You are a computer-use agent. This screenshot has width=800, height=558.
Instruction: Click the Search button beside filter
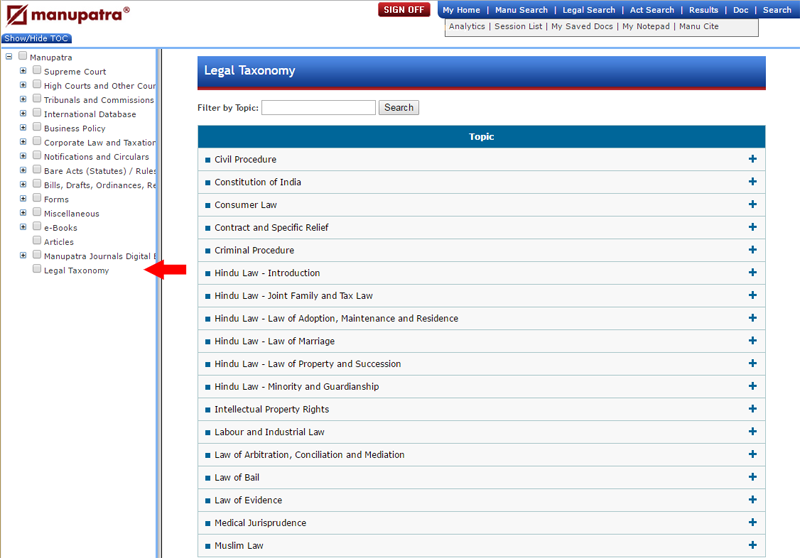coord(398,108)
